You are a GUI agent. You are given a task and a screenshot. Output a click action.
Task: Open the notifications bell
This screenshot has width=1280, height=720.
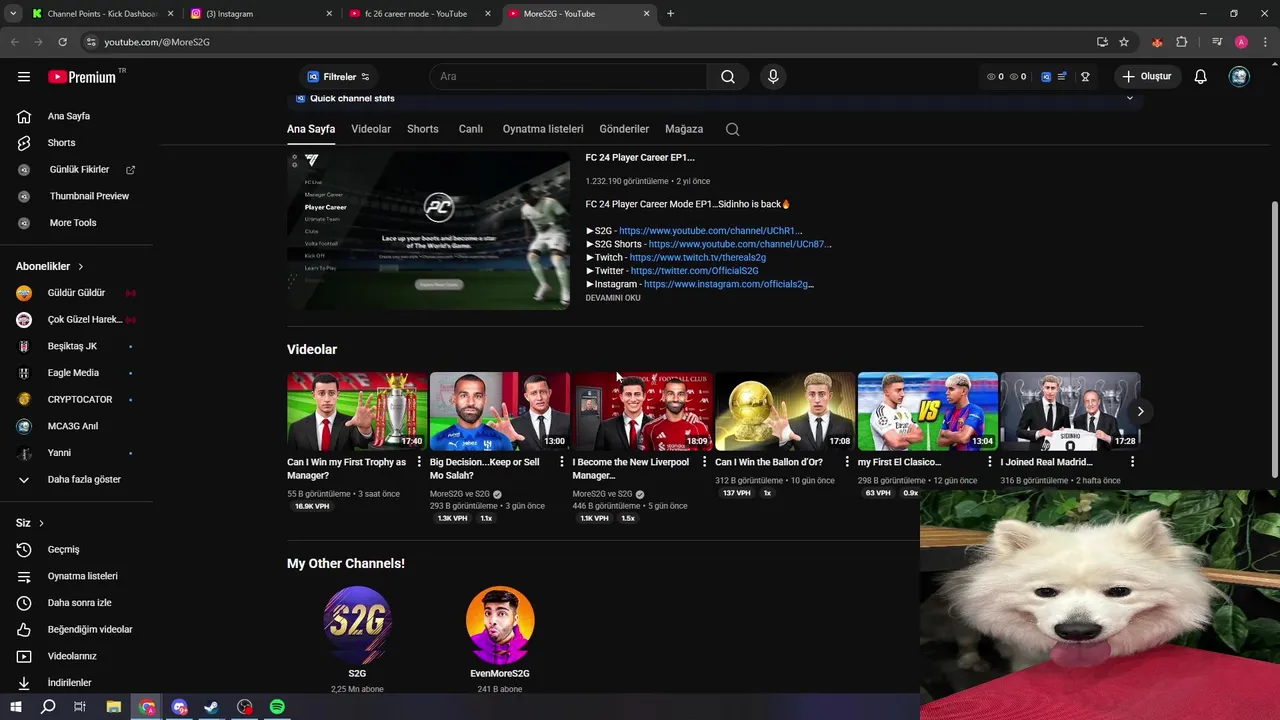pos(1201,77)
